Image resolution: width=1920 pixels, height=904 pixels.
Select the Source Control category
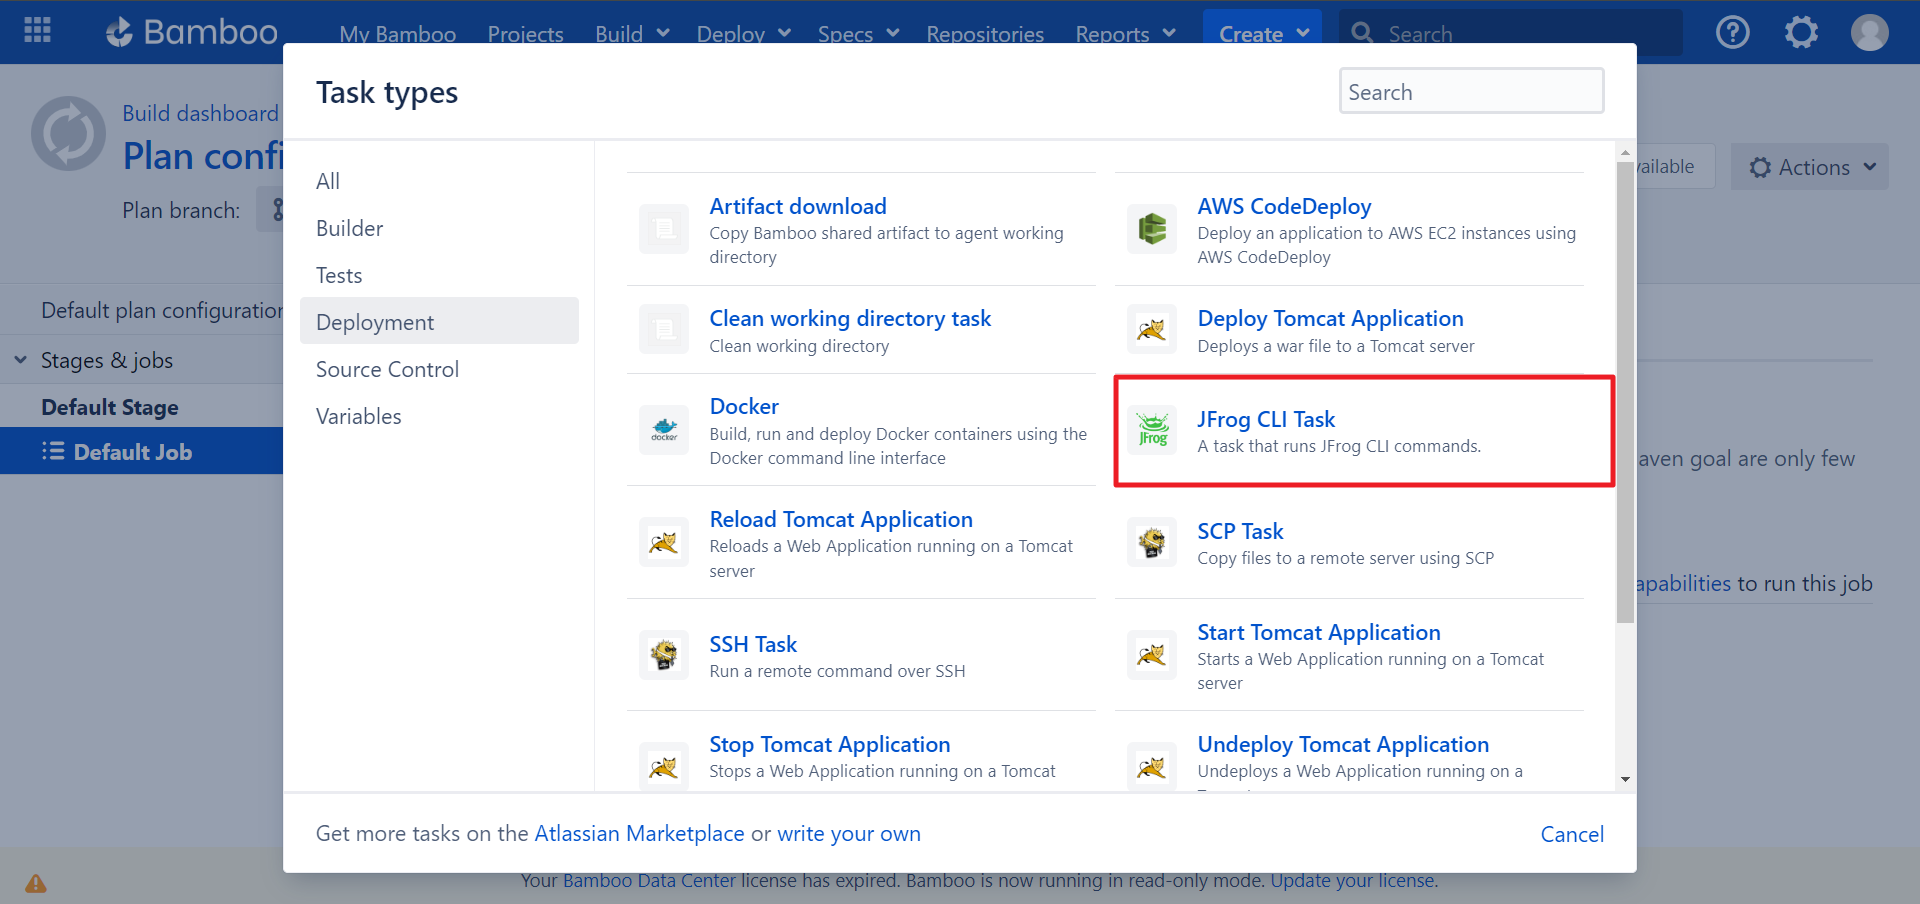pyautogui.click(x=439, y=369)
